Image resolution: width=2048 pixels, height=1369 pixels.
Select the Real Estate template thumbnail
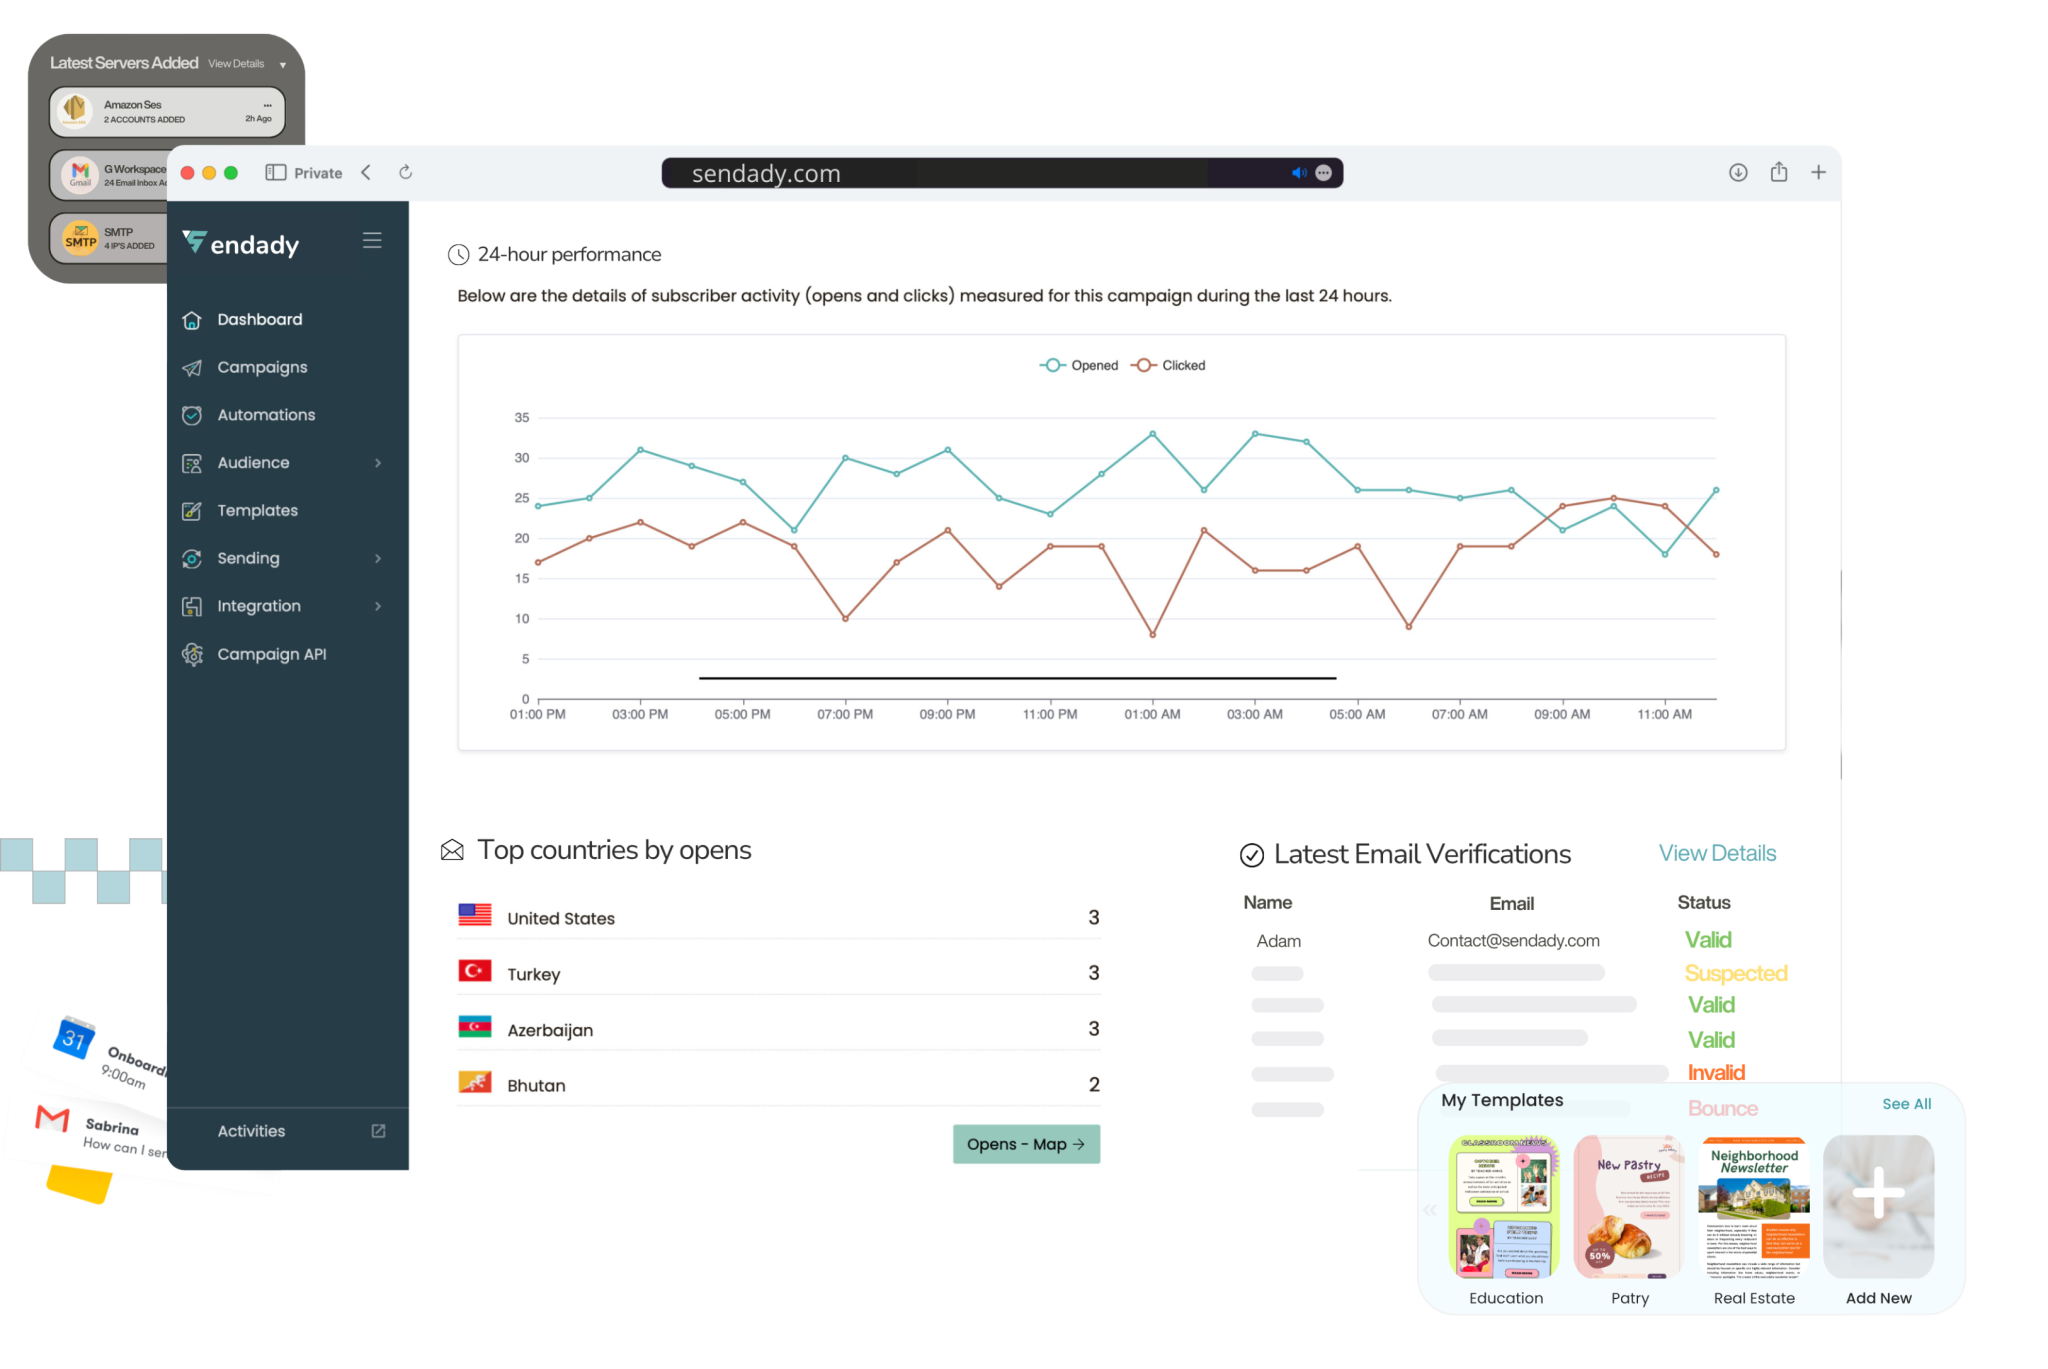[1754, 1207]
